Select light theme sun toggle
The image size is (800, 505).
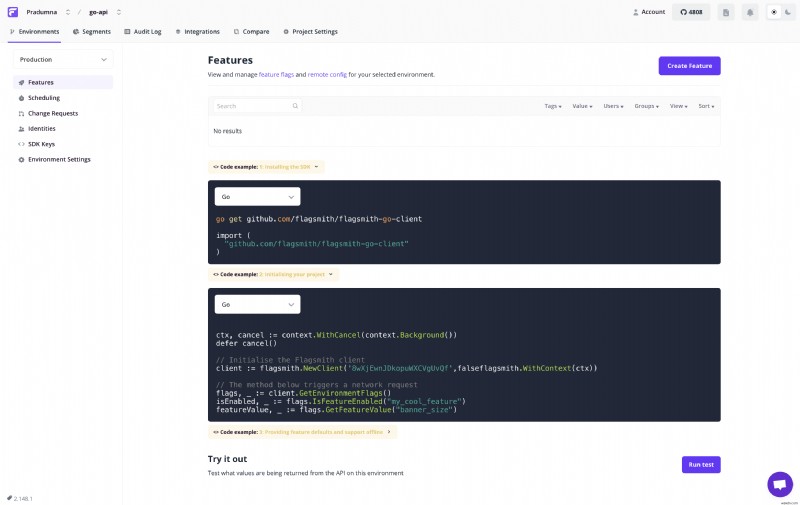(774, 12)
